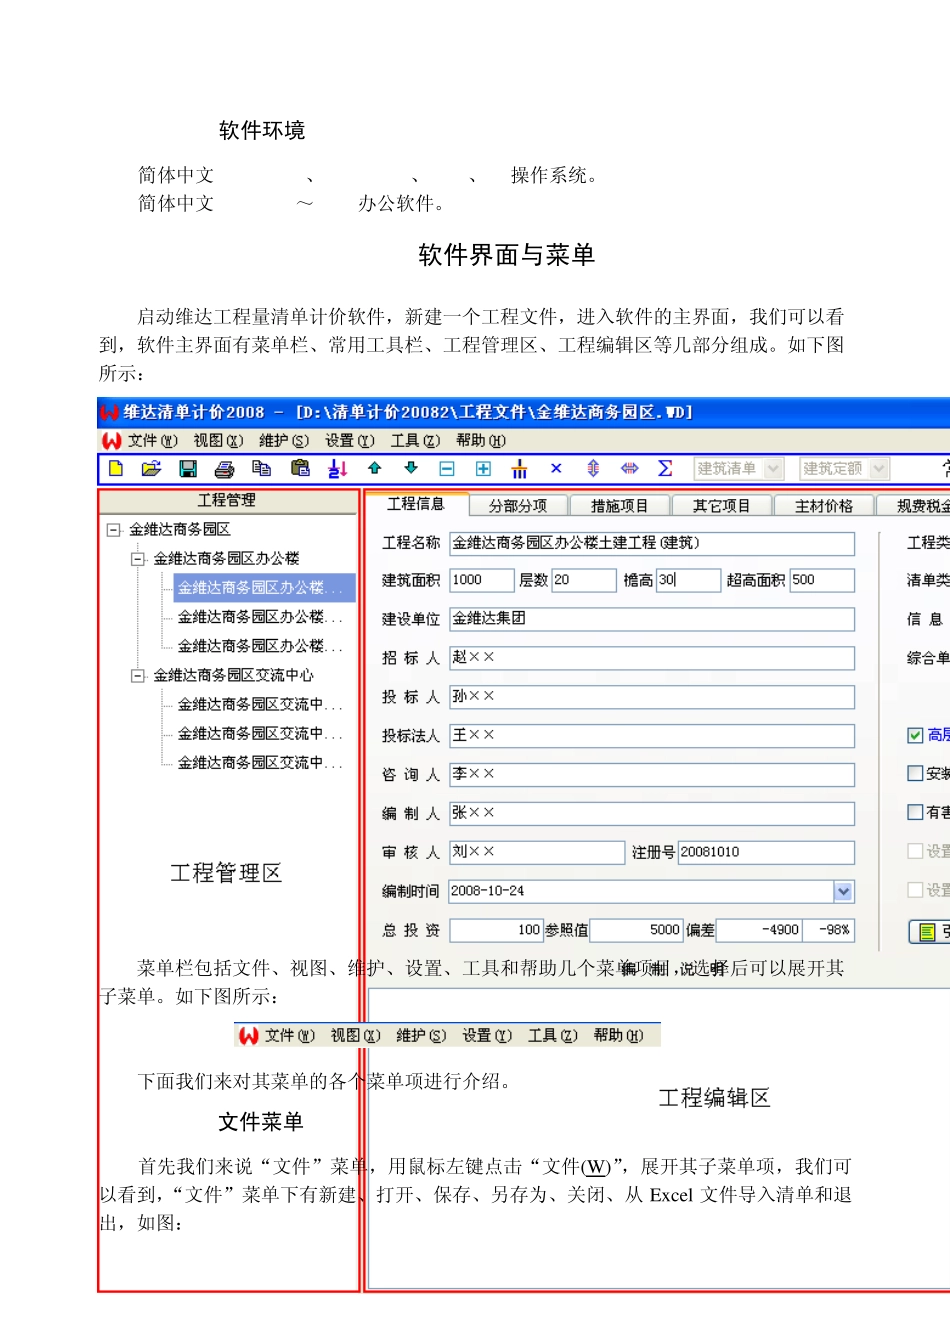
Task: Switch to the 主材价格 tab
Action: point(824,506)
